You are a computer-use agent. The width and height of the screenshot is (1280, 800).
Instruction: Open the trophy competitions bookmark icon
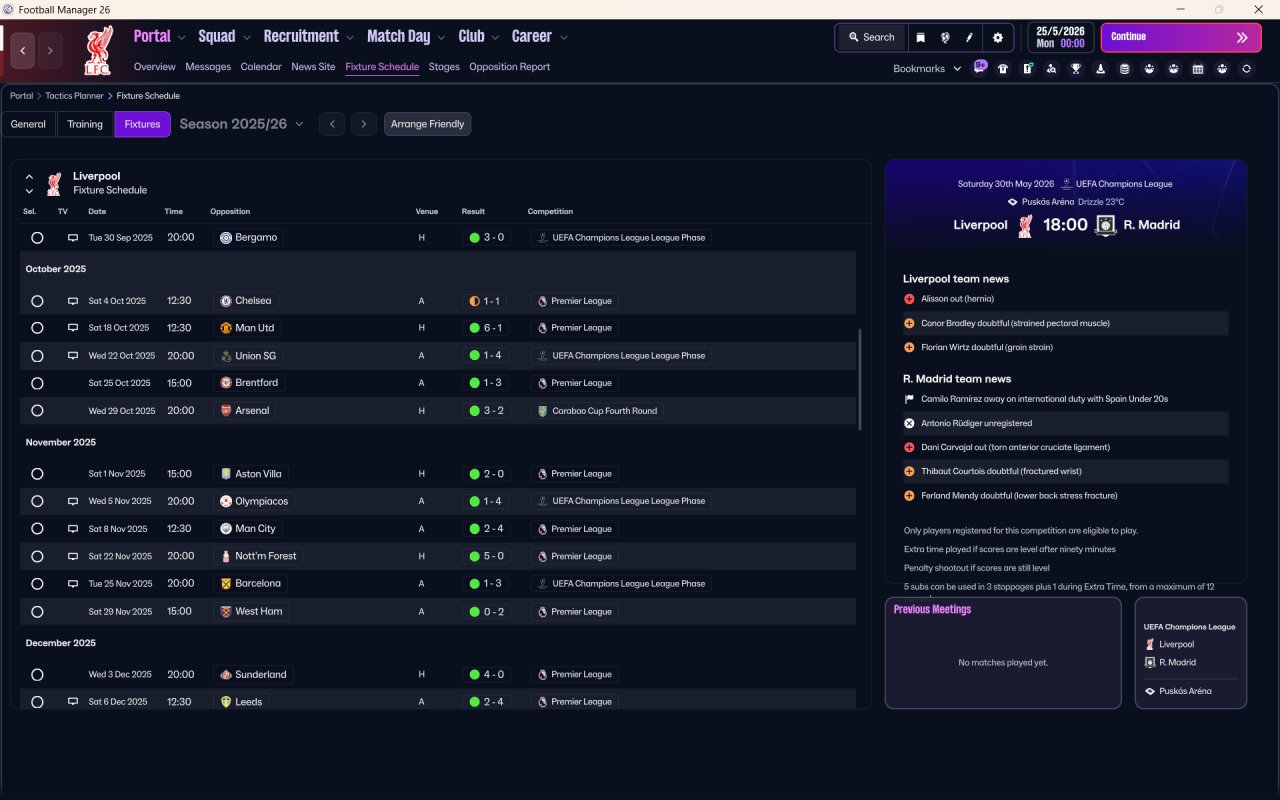click(x=1076, y=69)
